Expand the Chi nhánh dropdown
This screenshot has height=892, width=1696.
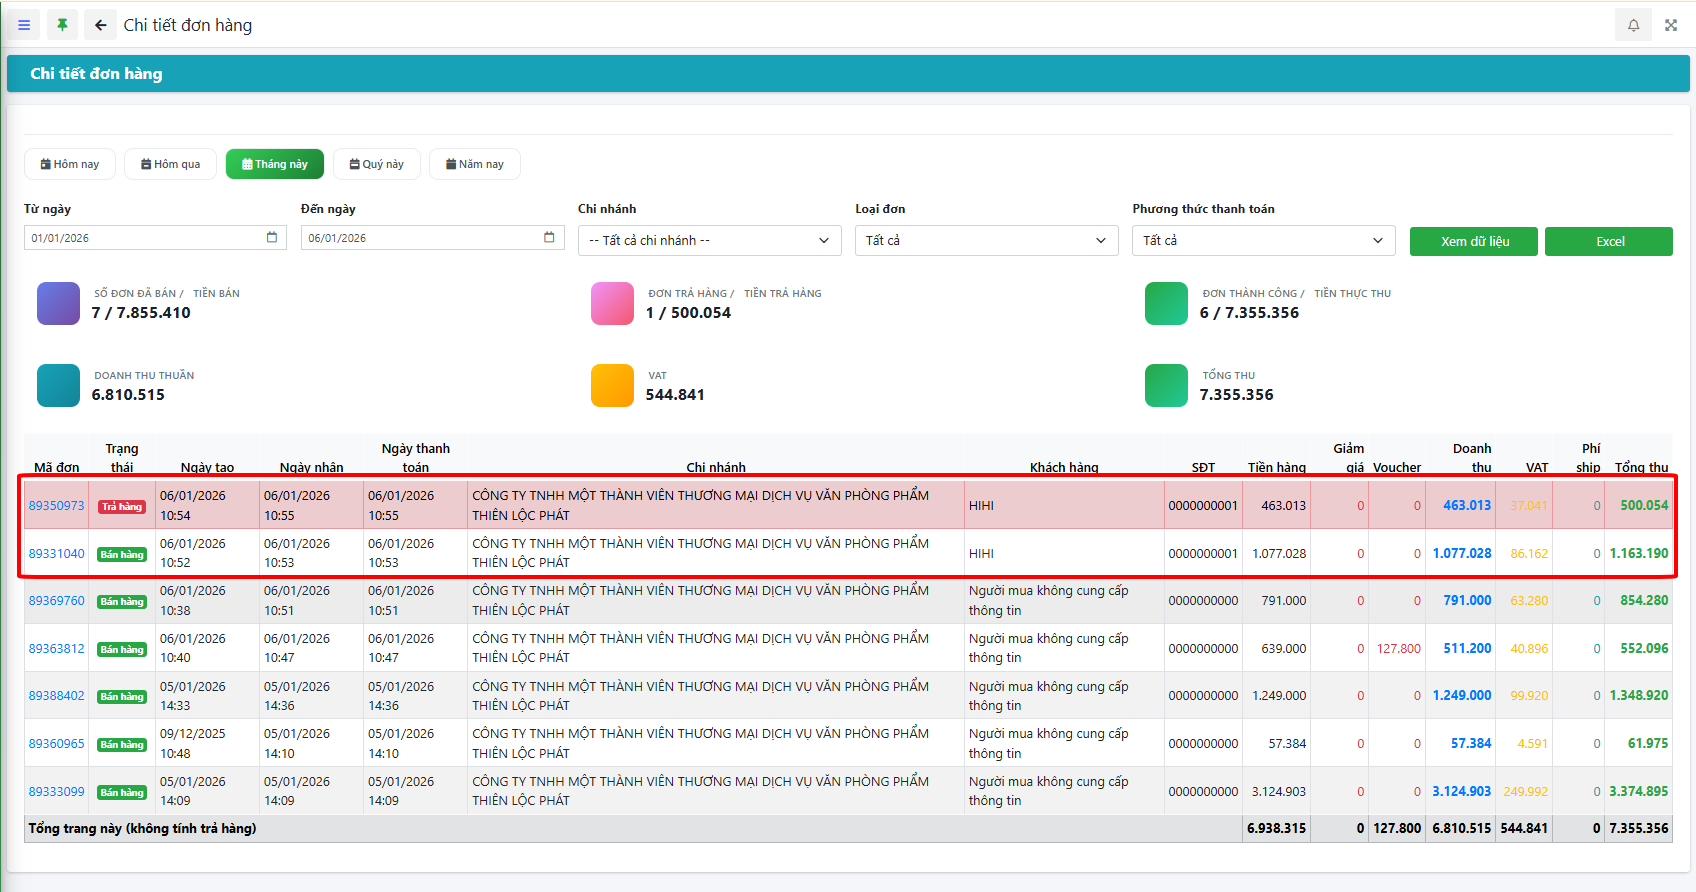709,241
